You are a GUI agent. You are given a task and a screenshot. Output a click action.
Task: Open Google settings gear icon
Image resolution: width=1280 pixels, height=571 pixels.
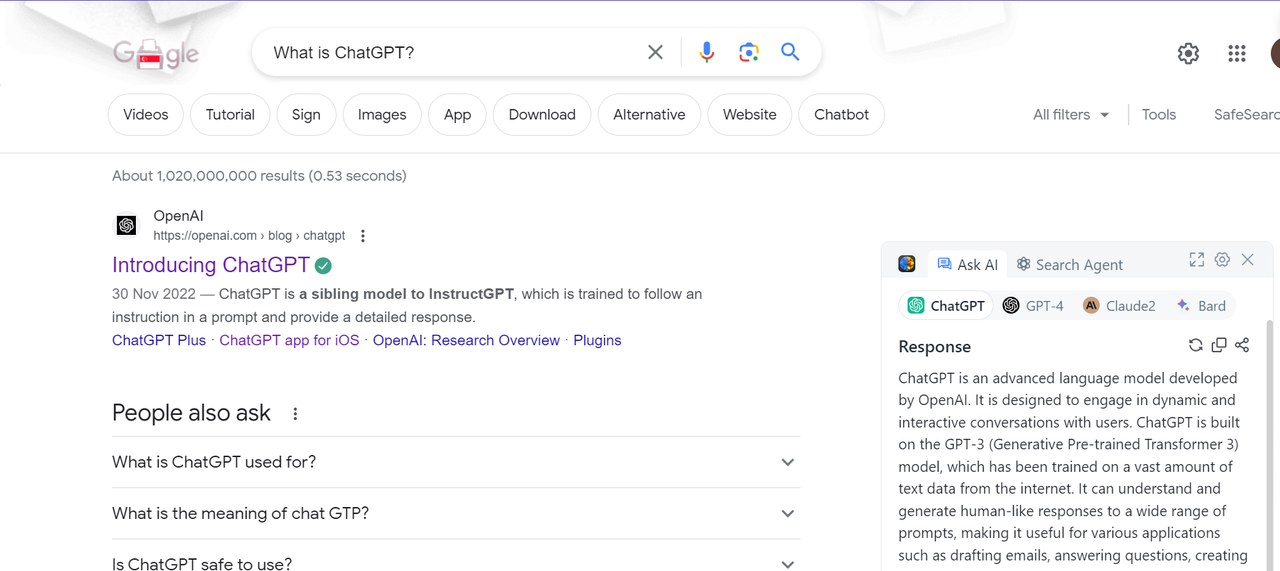pyautogui.click(x=1188, y=54)
